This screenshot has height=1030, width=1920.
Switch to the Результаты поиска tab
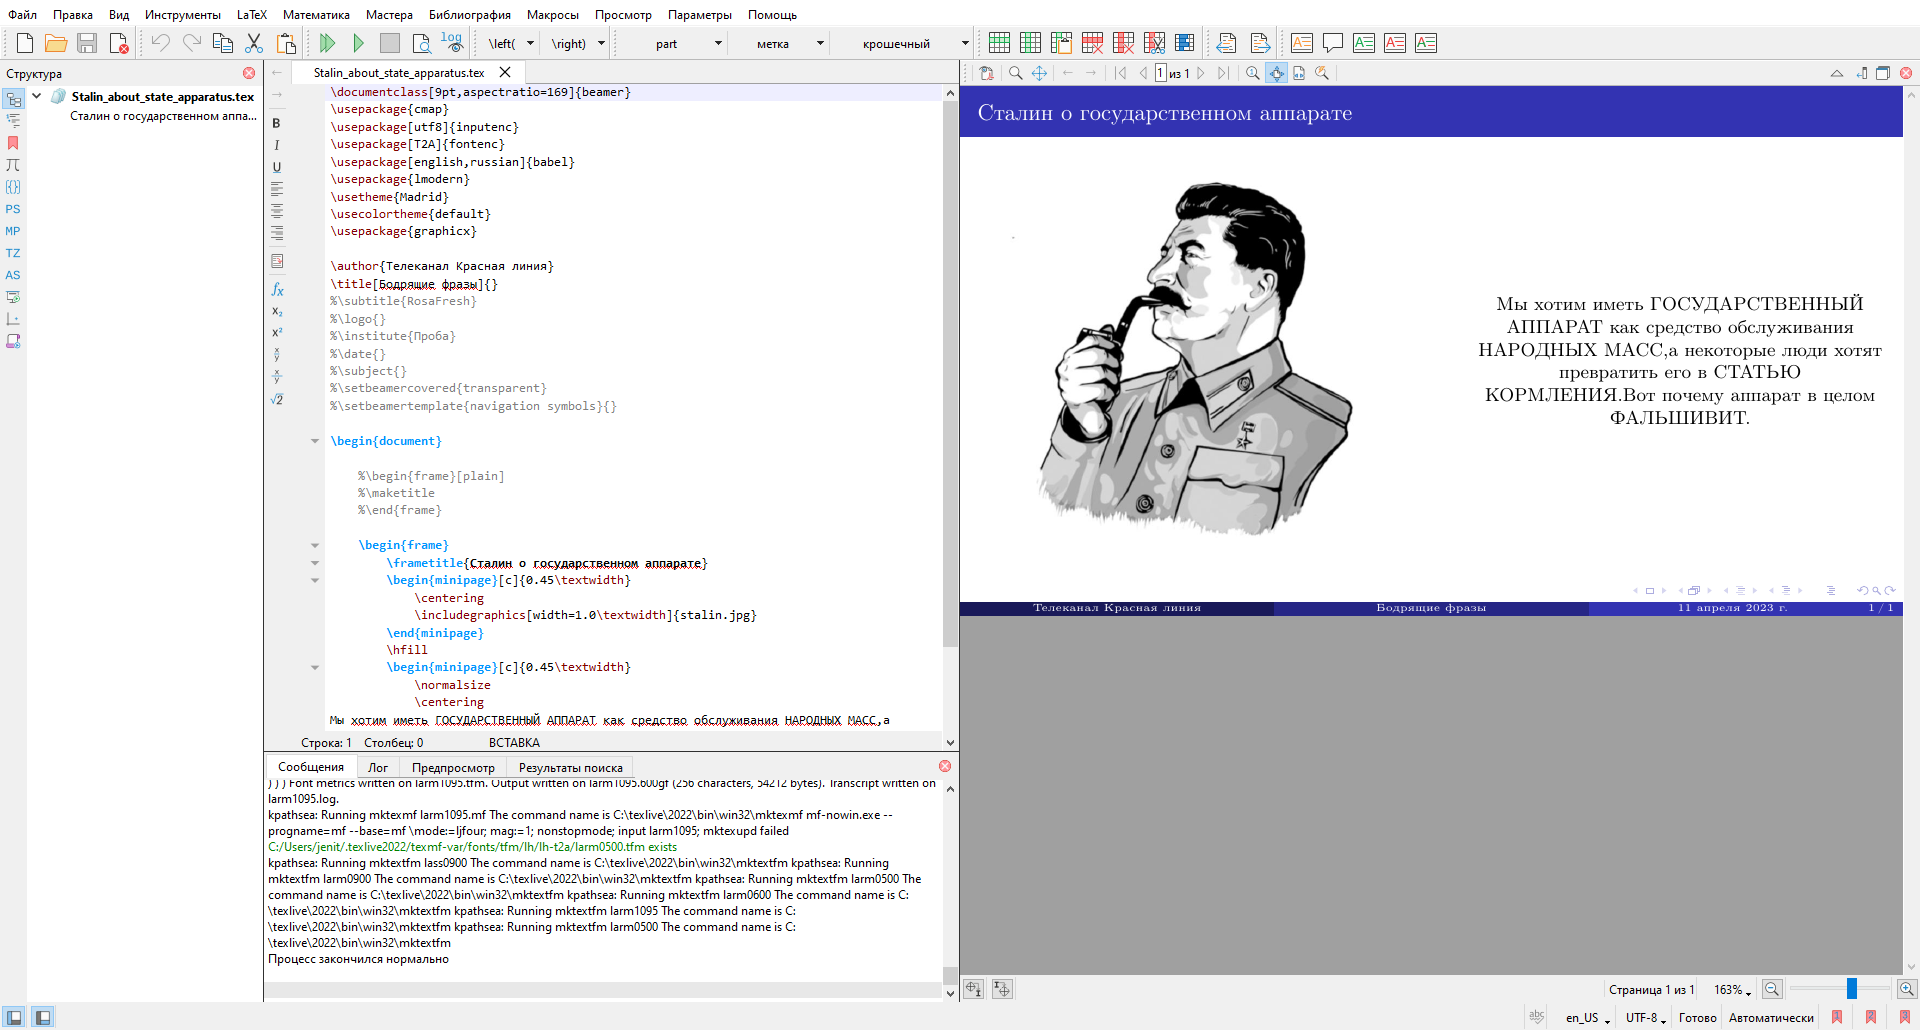tap(570, 768)
